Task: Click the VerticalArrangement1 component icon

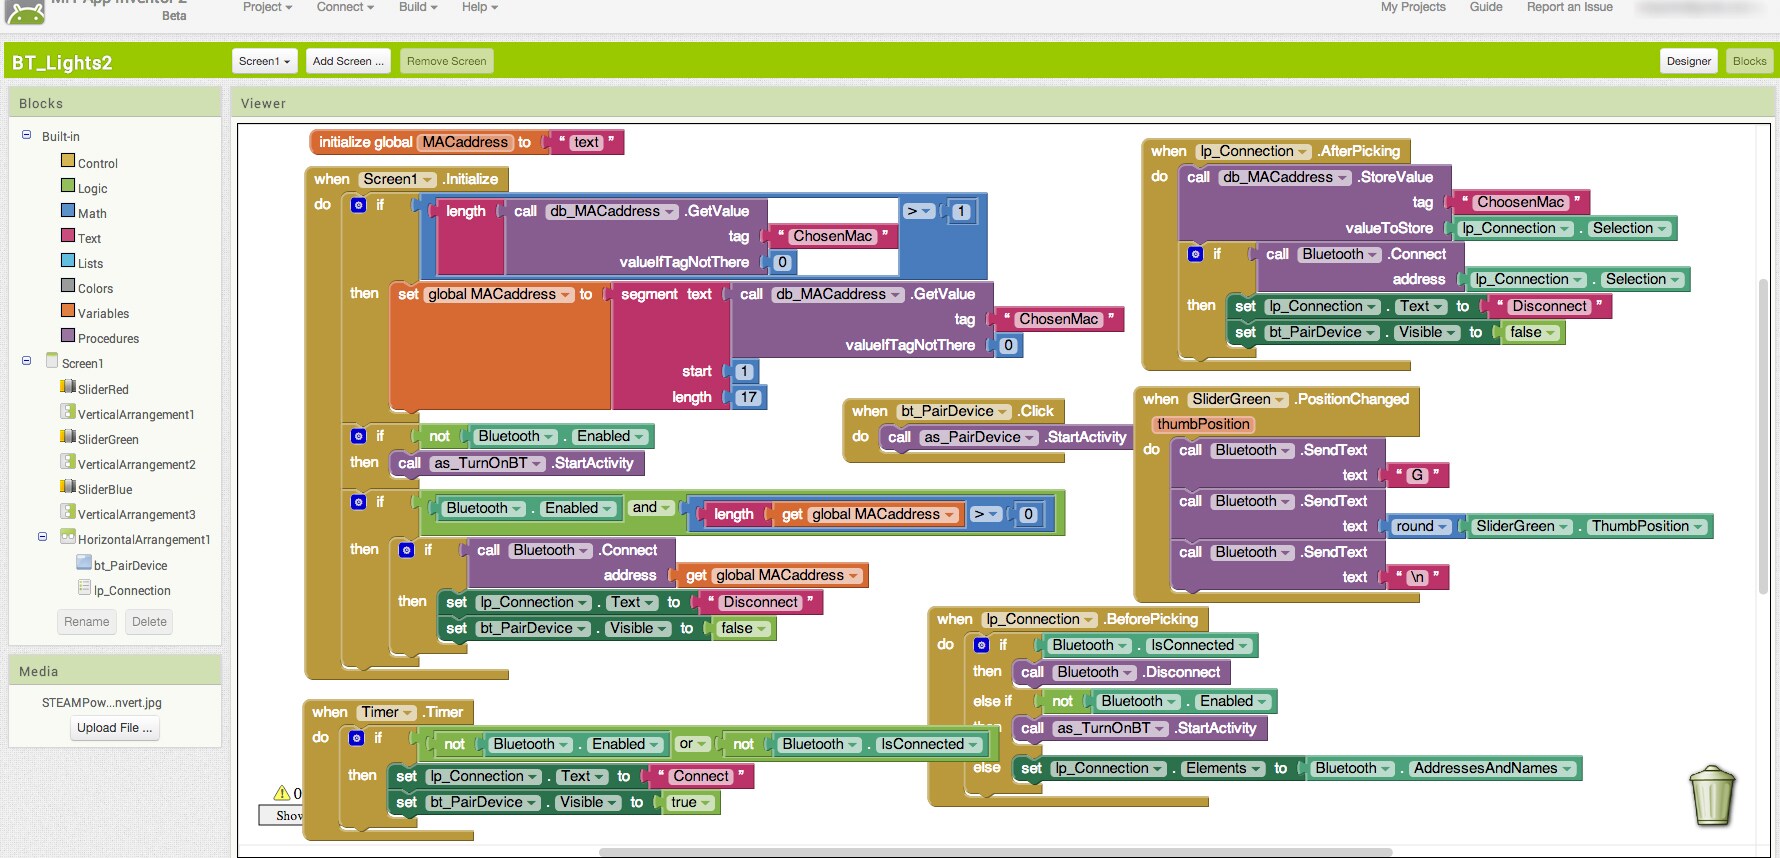Action: [x=68, y=412]
